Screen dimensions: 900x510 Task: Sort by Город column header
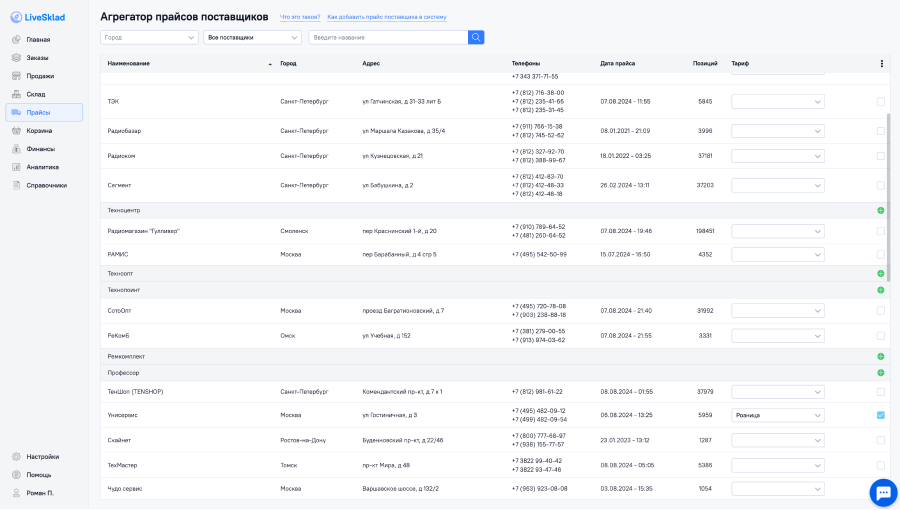(x=288, y=64)
